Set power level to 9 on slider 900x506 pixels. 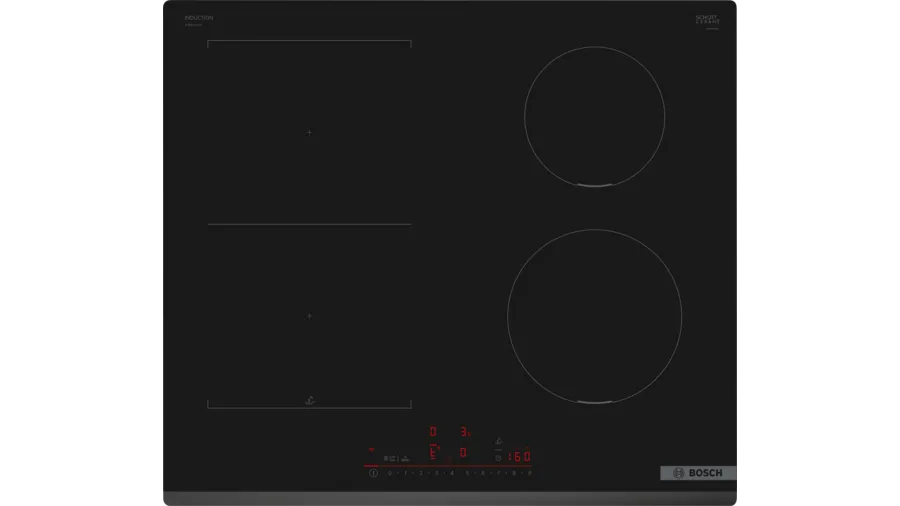(528, 472)
